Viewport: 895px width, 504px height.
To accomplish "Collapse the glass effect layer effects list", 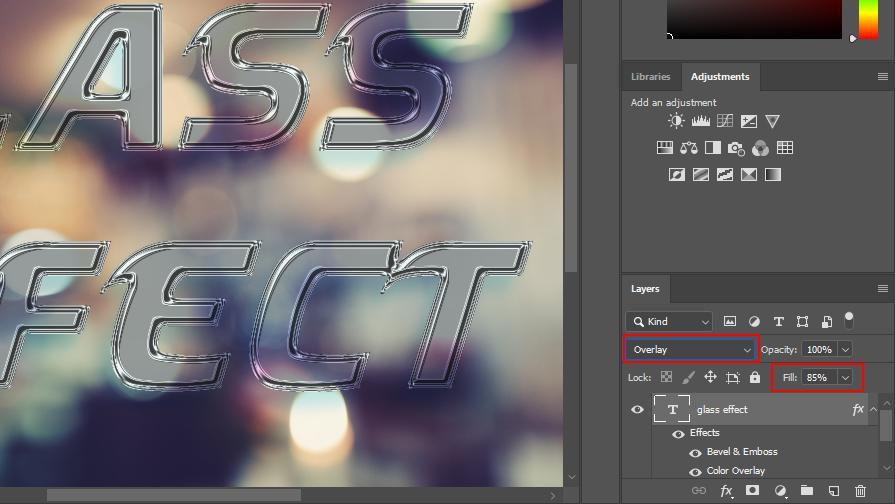I will (873, 409).
